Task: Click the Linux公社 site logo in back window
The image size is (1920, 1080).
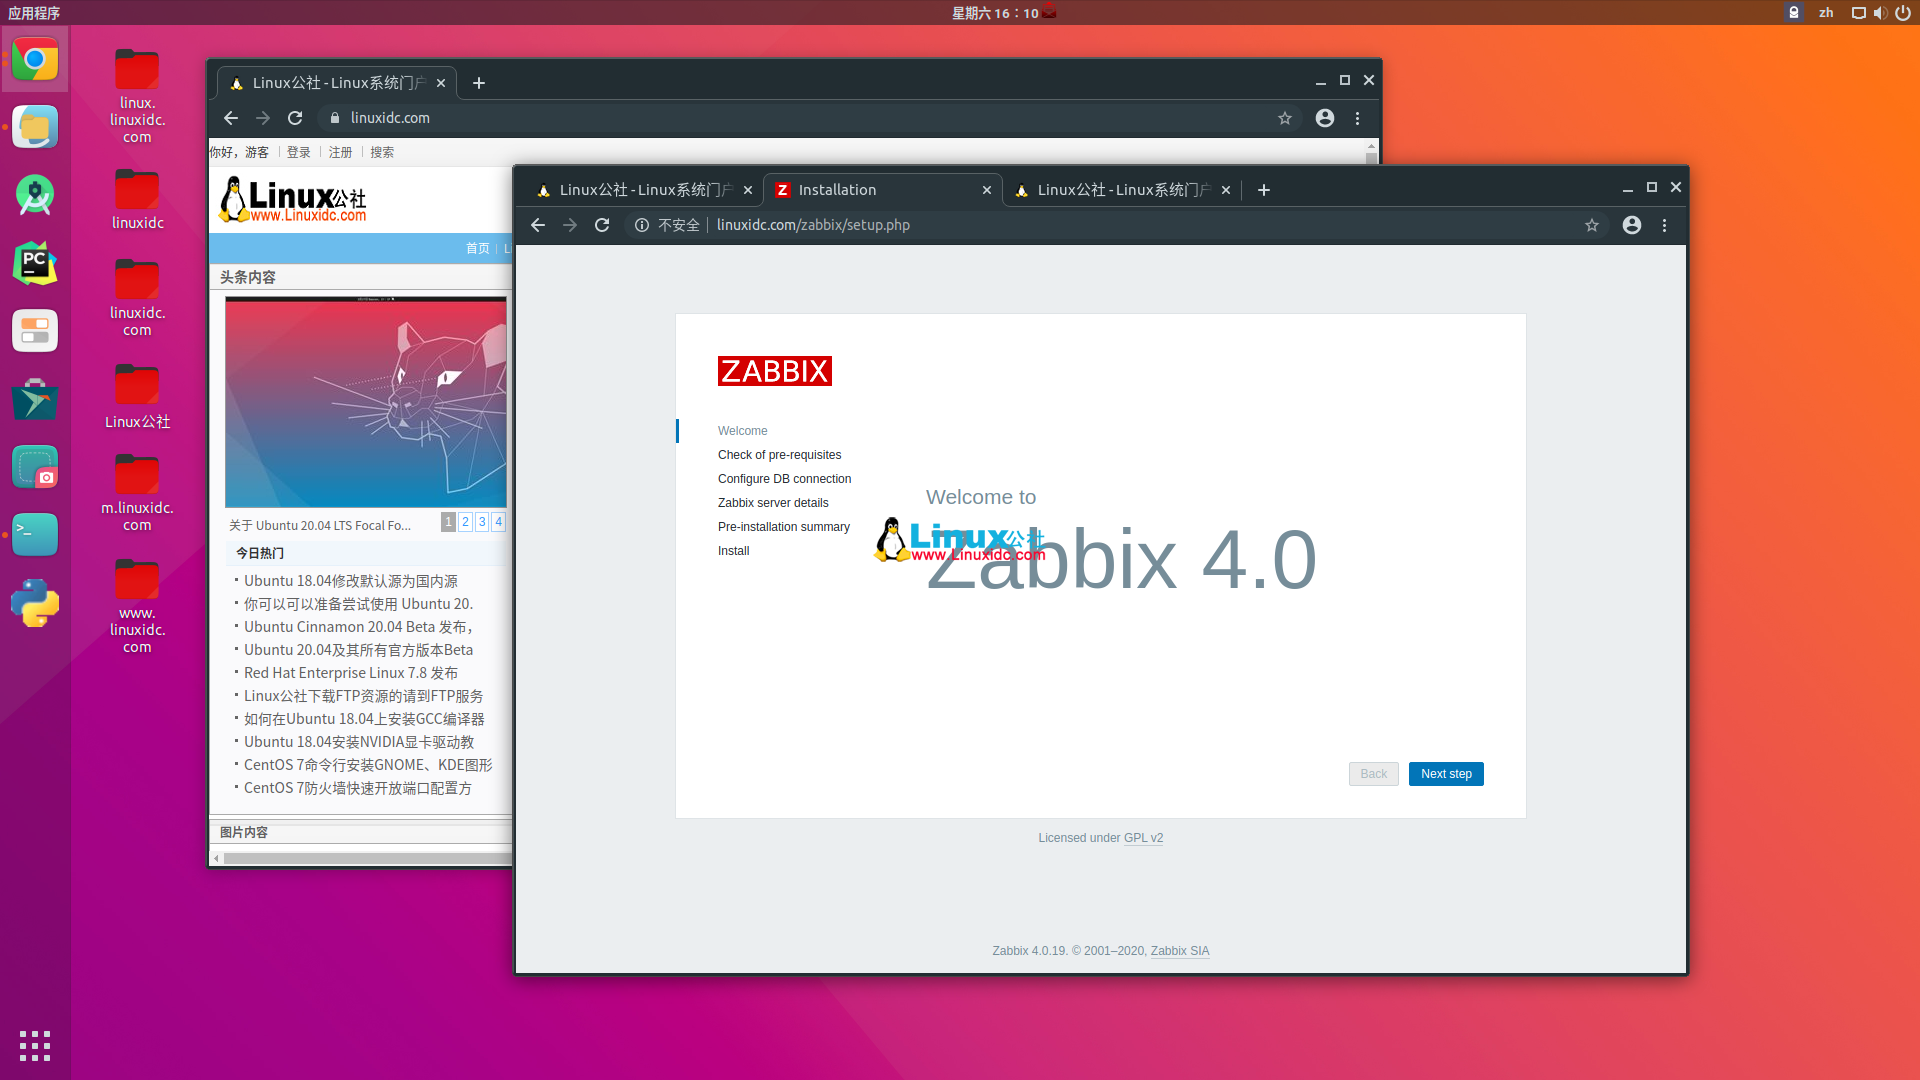Action: tap(293, 199)
